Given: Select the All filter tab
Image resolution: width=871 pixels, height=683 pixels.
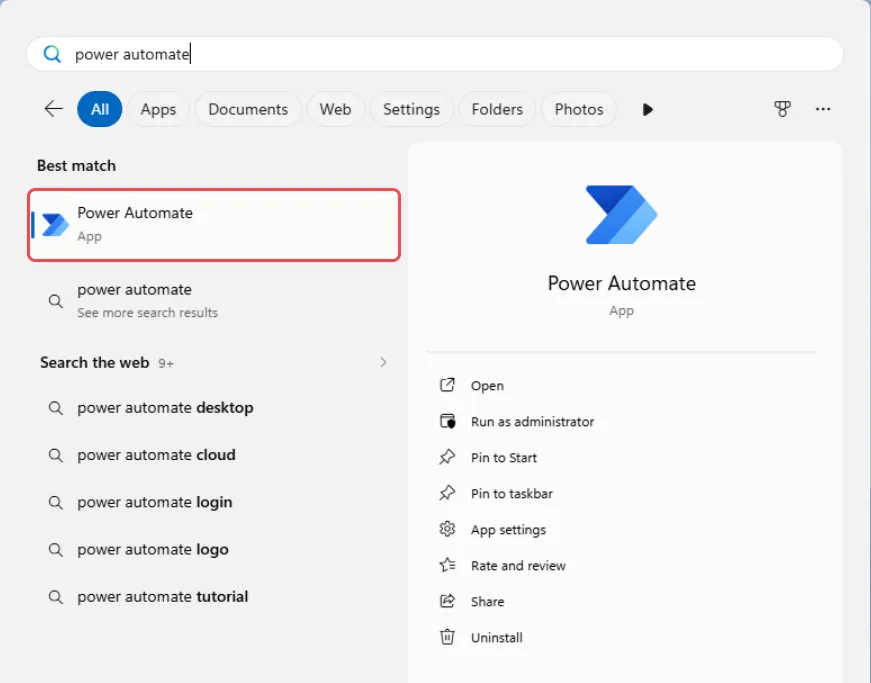Looking at the screenshot, I should [99, 109].
